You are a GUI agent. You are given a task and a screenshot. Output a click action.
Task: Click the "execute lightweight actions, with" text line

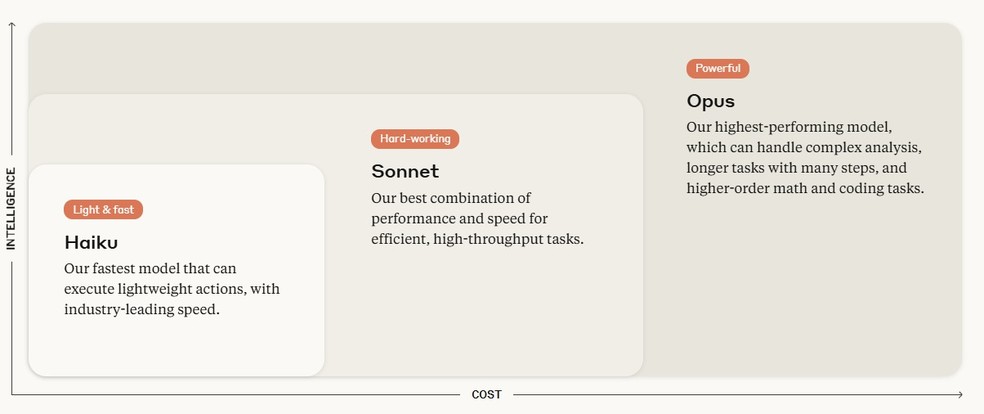coord(171,289)
